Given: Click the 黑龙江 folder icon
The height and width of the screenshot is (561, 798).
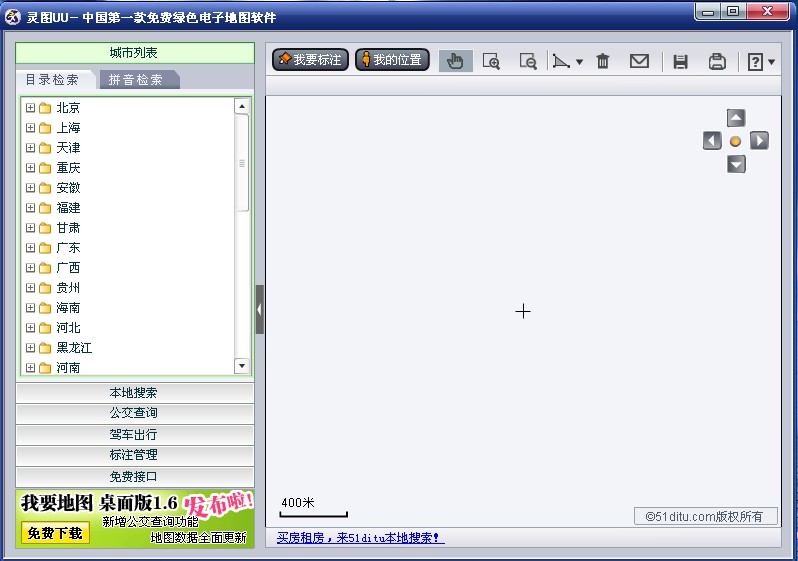Looking at the screenshot, I should (45, 348).
